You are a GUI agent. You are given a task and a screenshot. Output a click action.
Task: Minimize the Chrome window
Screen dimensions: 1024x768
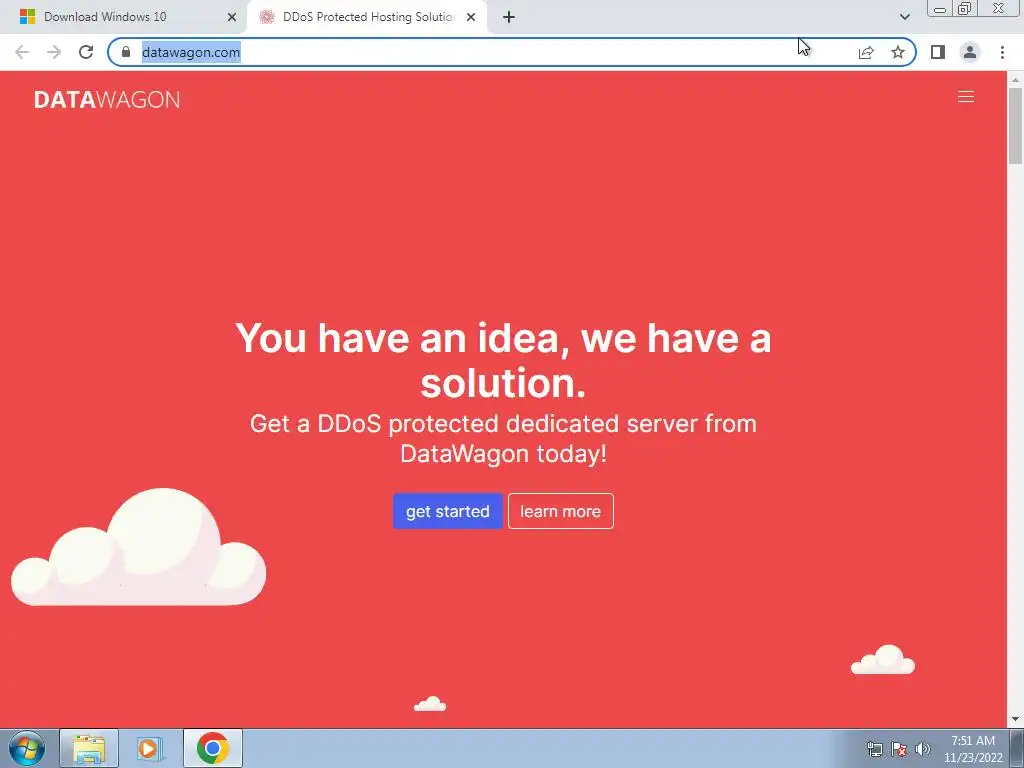click(940, 8)
